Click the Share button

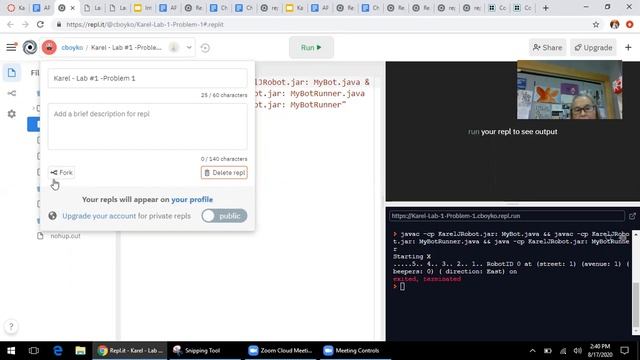(547, 48)
